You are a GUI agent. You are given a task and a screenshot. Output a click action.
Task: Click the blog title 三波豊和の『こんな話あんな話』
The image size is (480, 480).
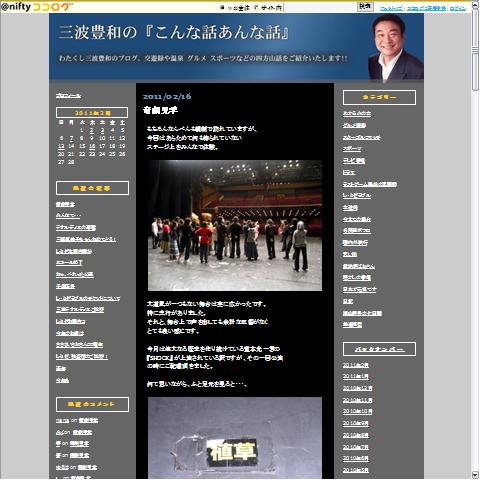click(x=173, y=33)
